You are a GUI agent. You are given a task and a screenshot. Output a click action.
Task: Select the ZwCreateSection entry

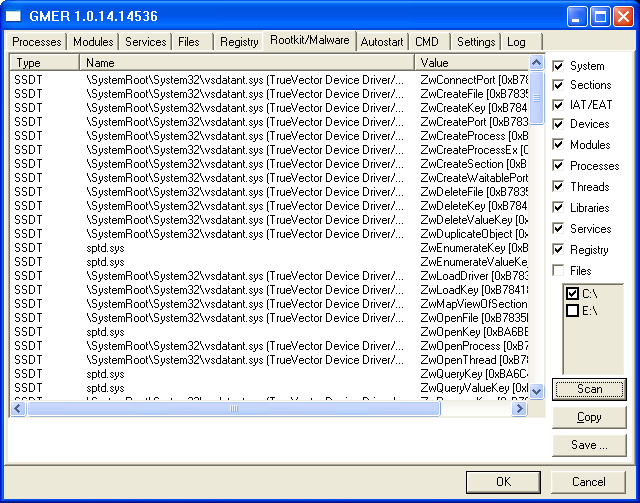tap(269, 164)
